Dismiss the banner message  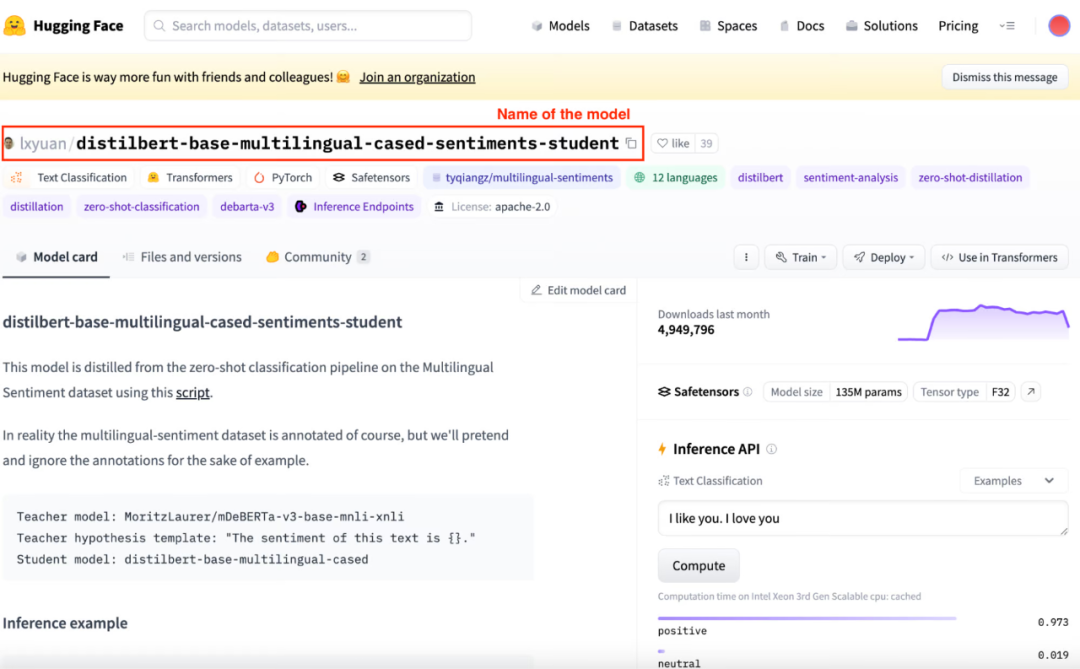(1004, 77)
